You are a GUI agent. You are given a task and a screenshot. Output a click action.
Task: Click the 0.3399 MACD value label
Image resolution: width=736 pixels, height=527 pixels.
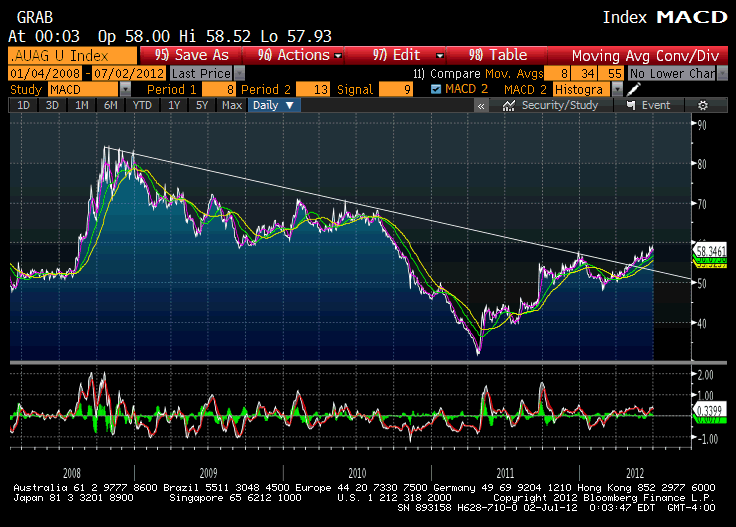[710, 411]
